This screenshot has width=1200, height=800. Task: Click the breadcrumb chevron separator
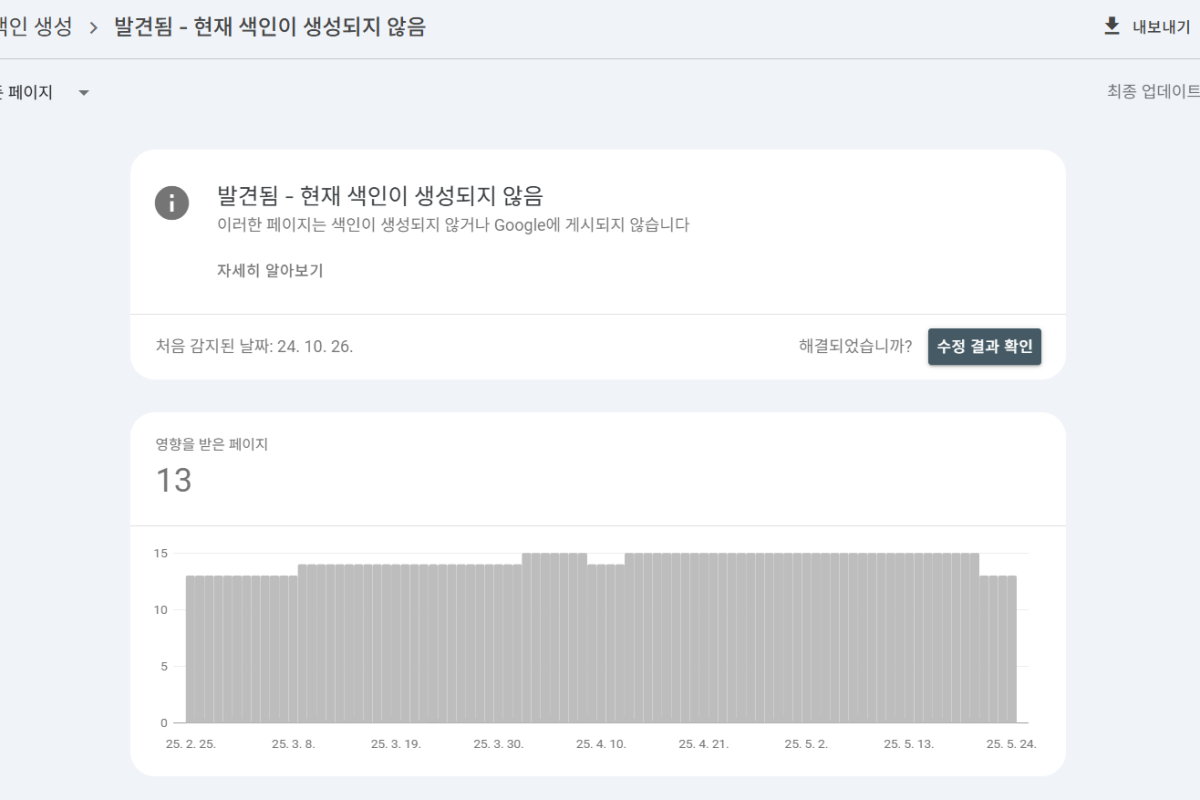(94, 28)
